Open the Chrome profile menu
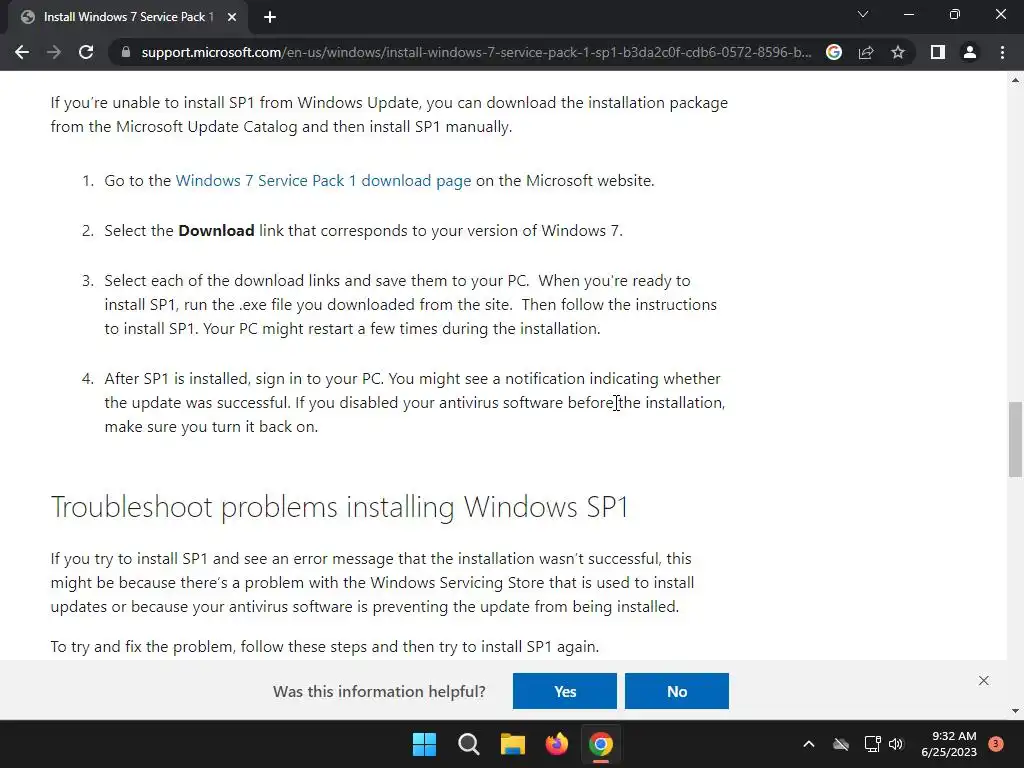Viewport: 1024px width, 768px height. click(x=970, y=52)
